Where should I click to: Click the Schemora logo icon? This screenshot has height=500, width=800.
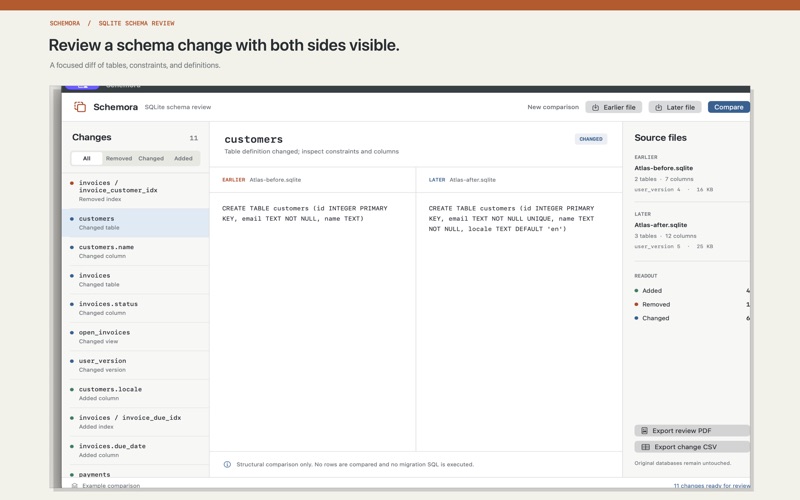point(80,107)
